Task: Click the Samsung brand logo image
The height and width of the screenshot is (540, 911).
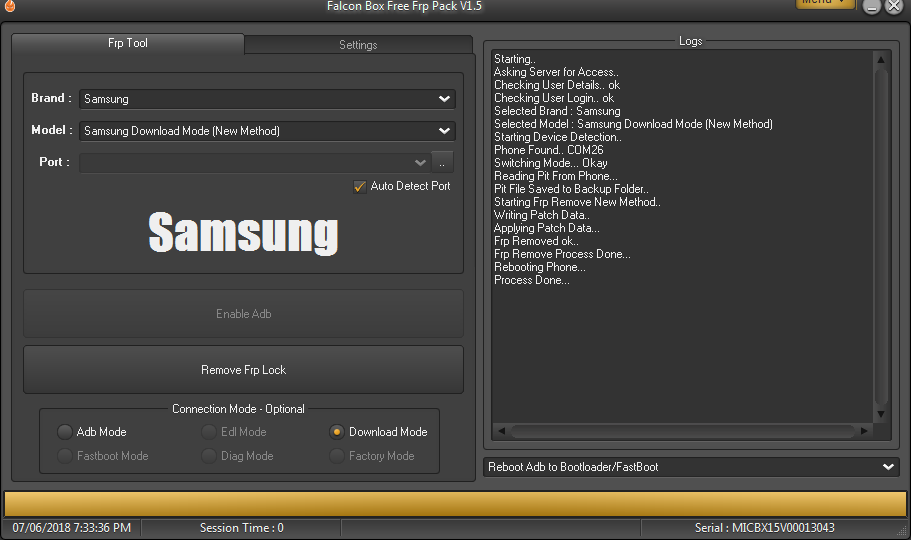Action: click(243, 233)
